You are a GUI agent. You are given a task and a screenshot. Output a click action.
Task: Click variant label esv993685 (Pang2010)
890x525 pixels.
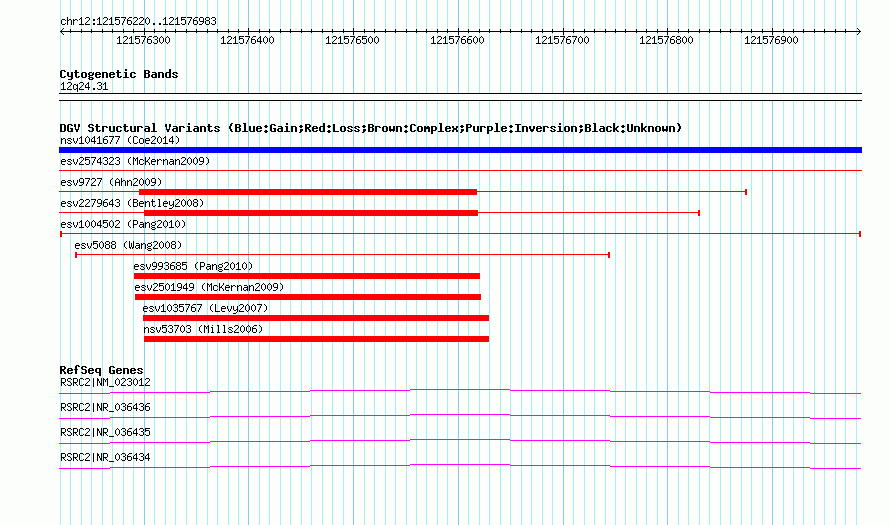coord(193,266)
